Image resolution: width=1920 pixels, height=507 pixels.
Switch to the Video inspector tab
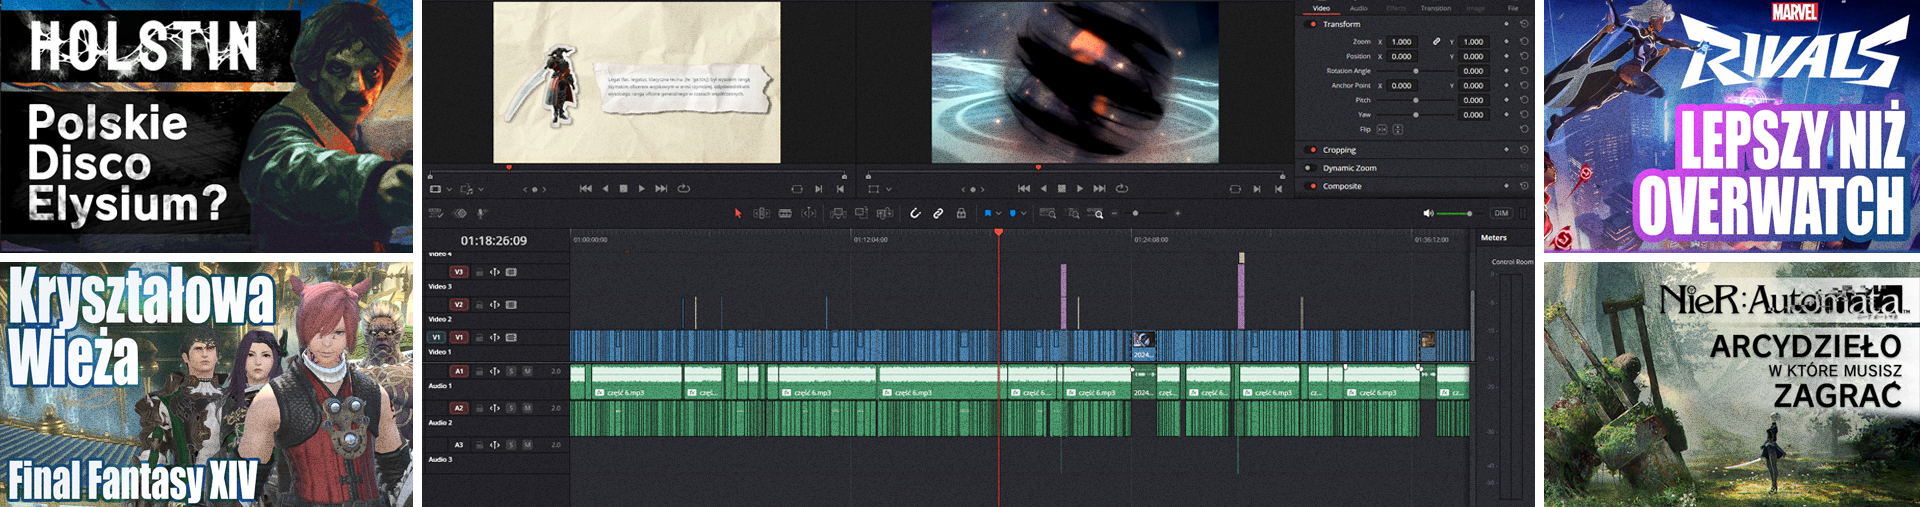click(x=1321, y=8)
